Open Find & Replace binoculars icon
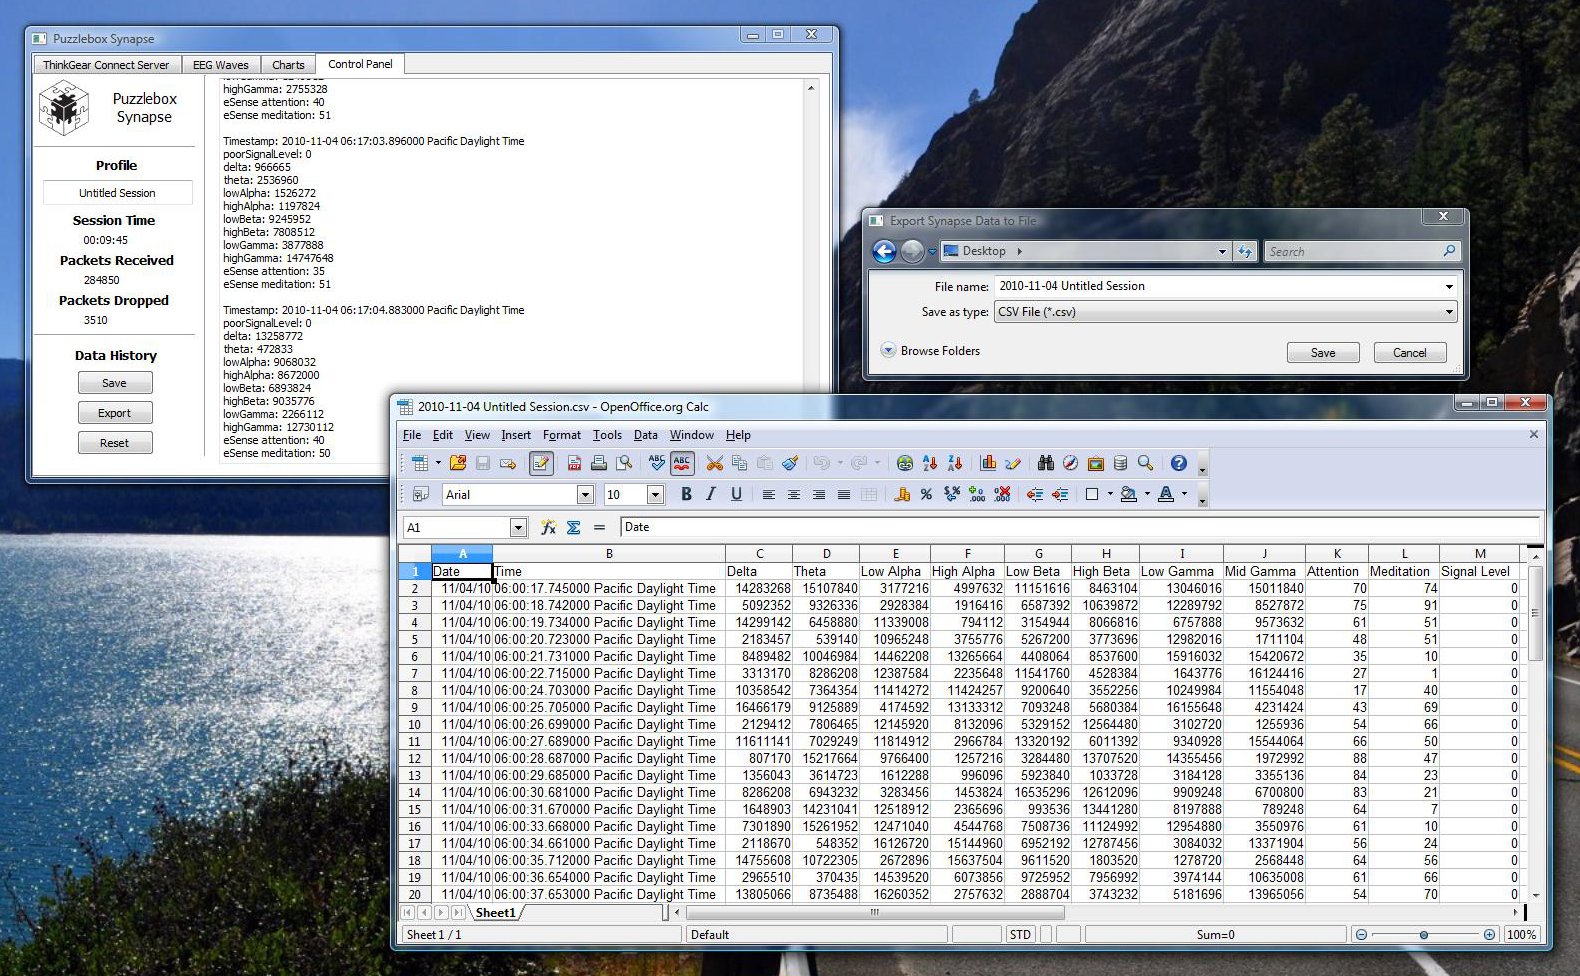 [x=1046, y=463]
